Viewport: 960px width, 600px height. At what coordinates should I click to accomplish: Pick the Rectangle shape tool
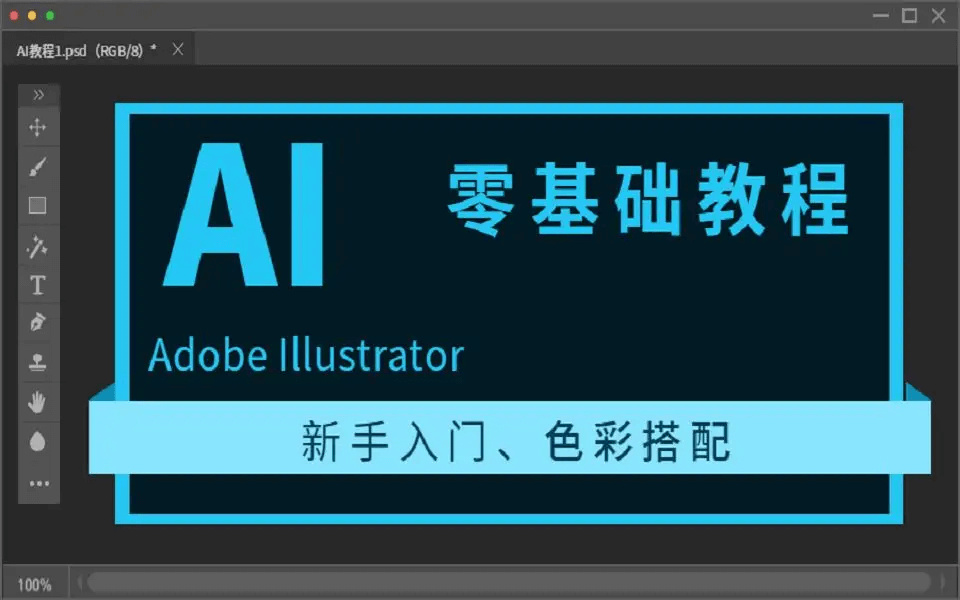pos(38,206)
